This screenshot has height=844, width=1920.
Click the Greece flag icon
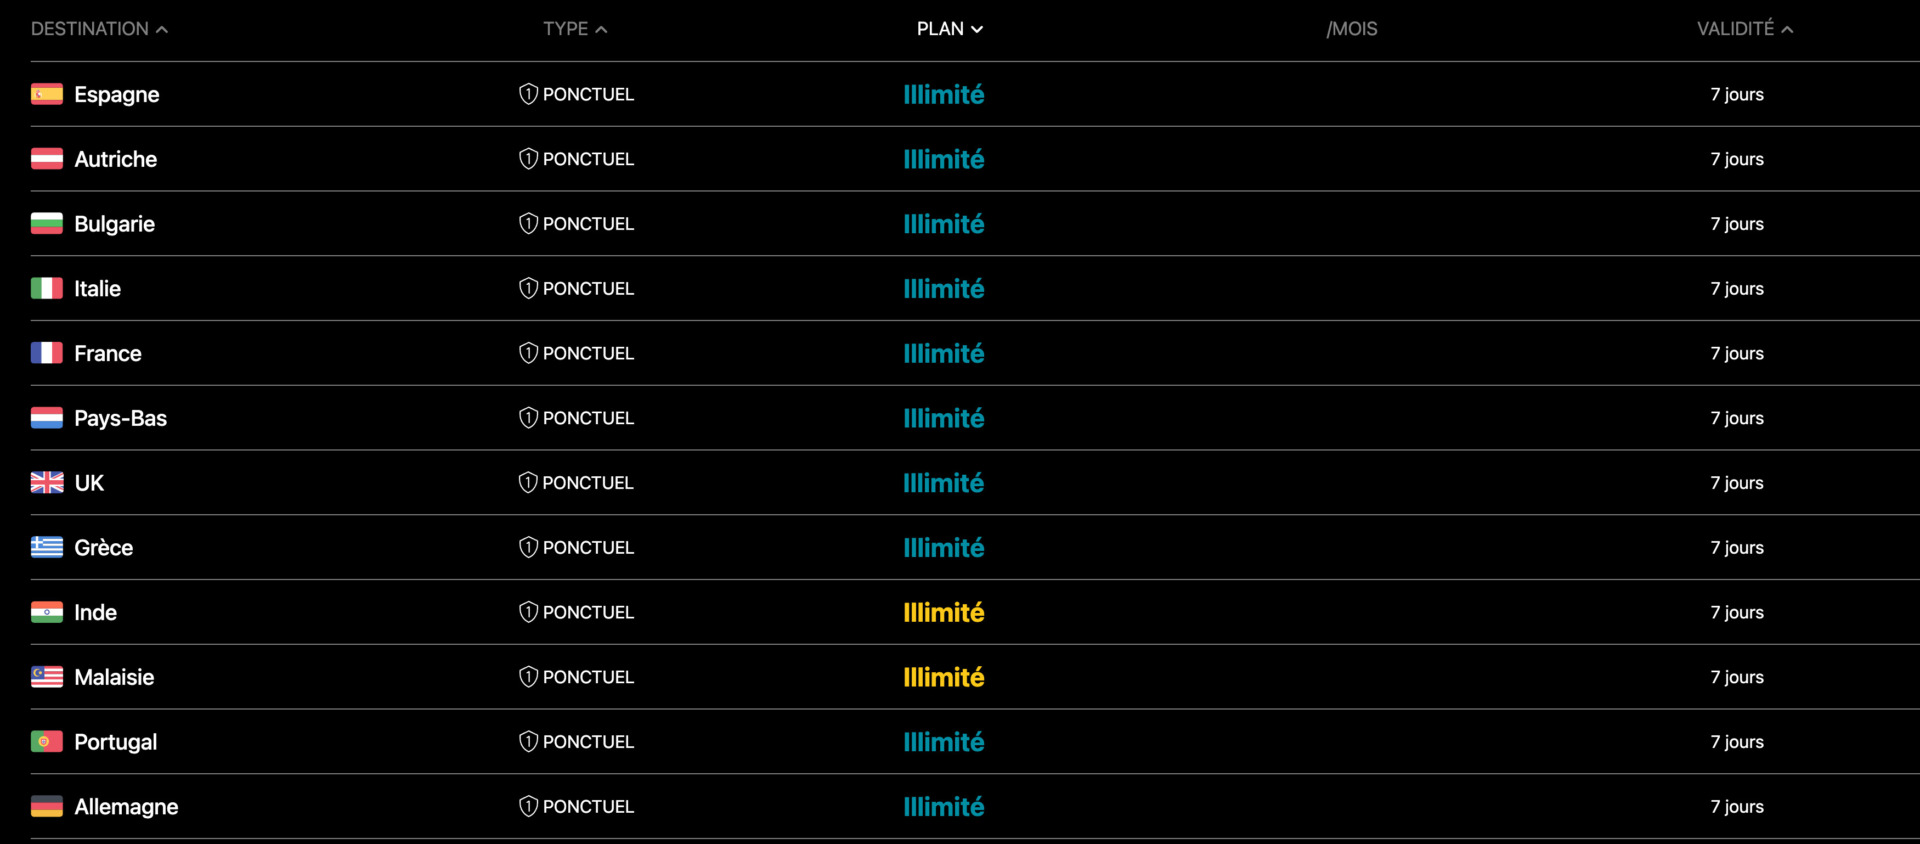(47, 547)
